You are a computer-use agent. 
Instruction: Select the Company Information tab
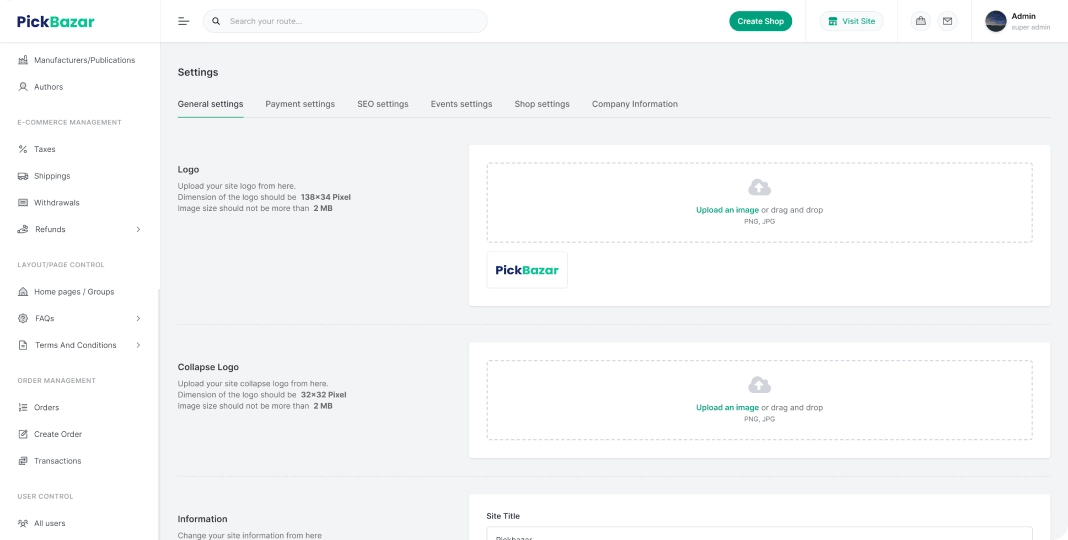point(634,104)
